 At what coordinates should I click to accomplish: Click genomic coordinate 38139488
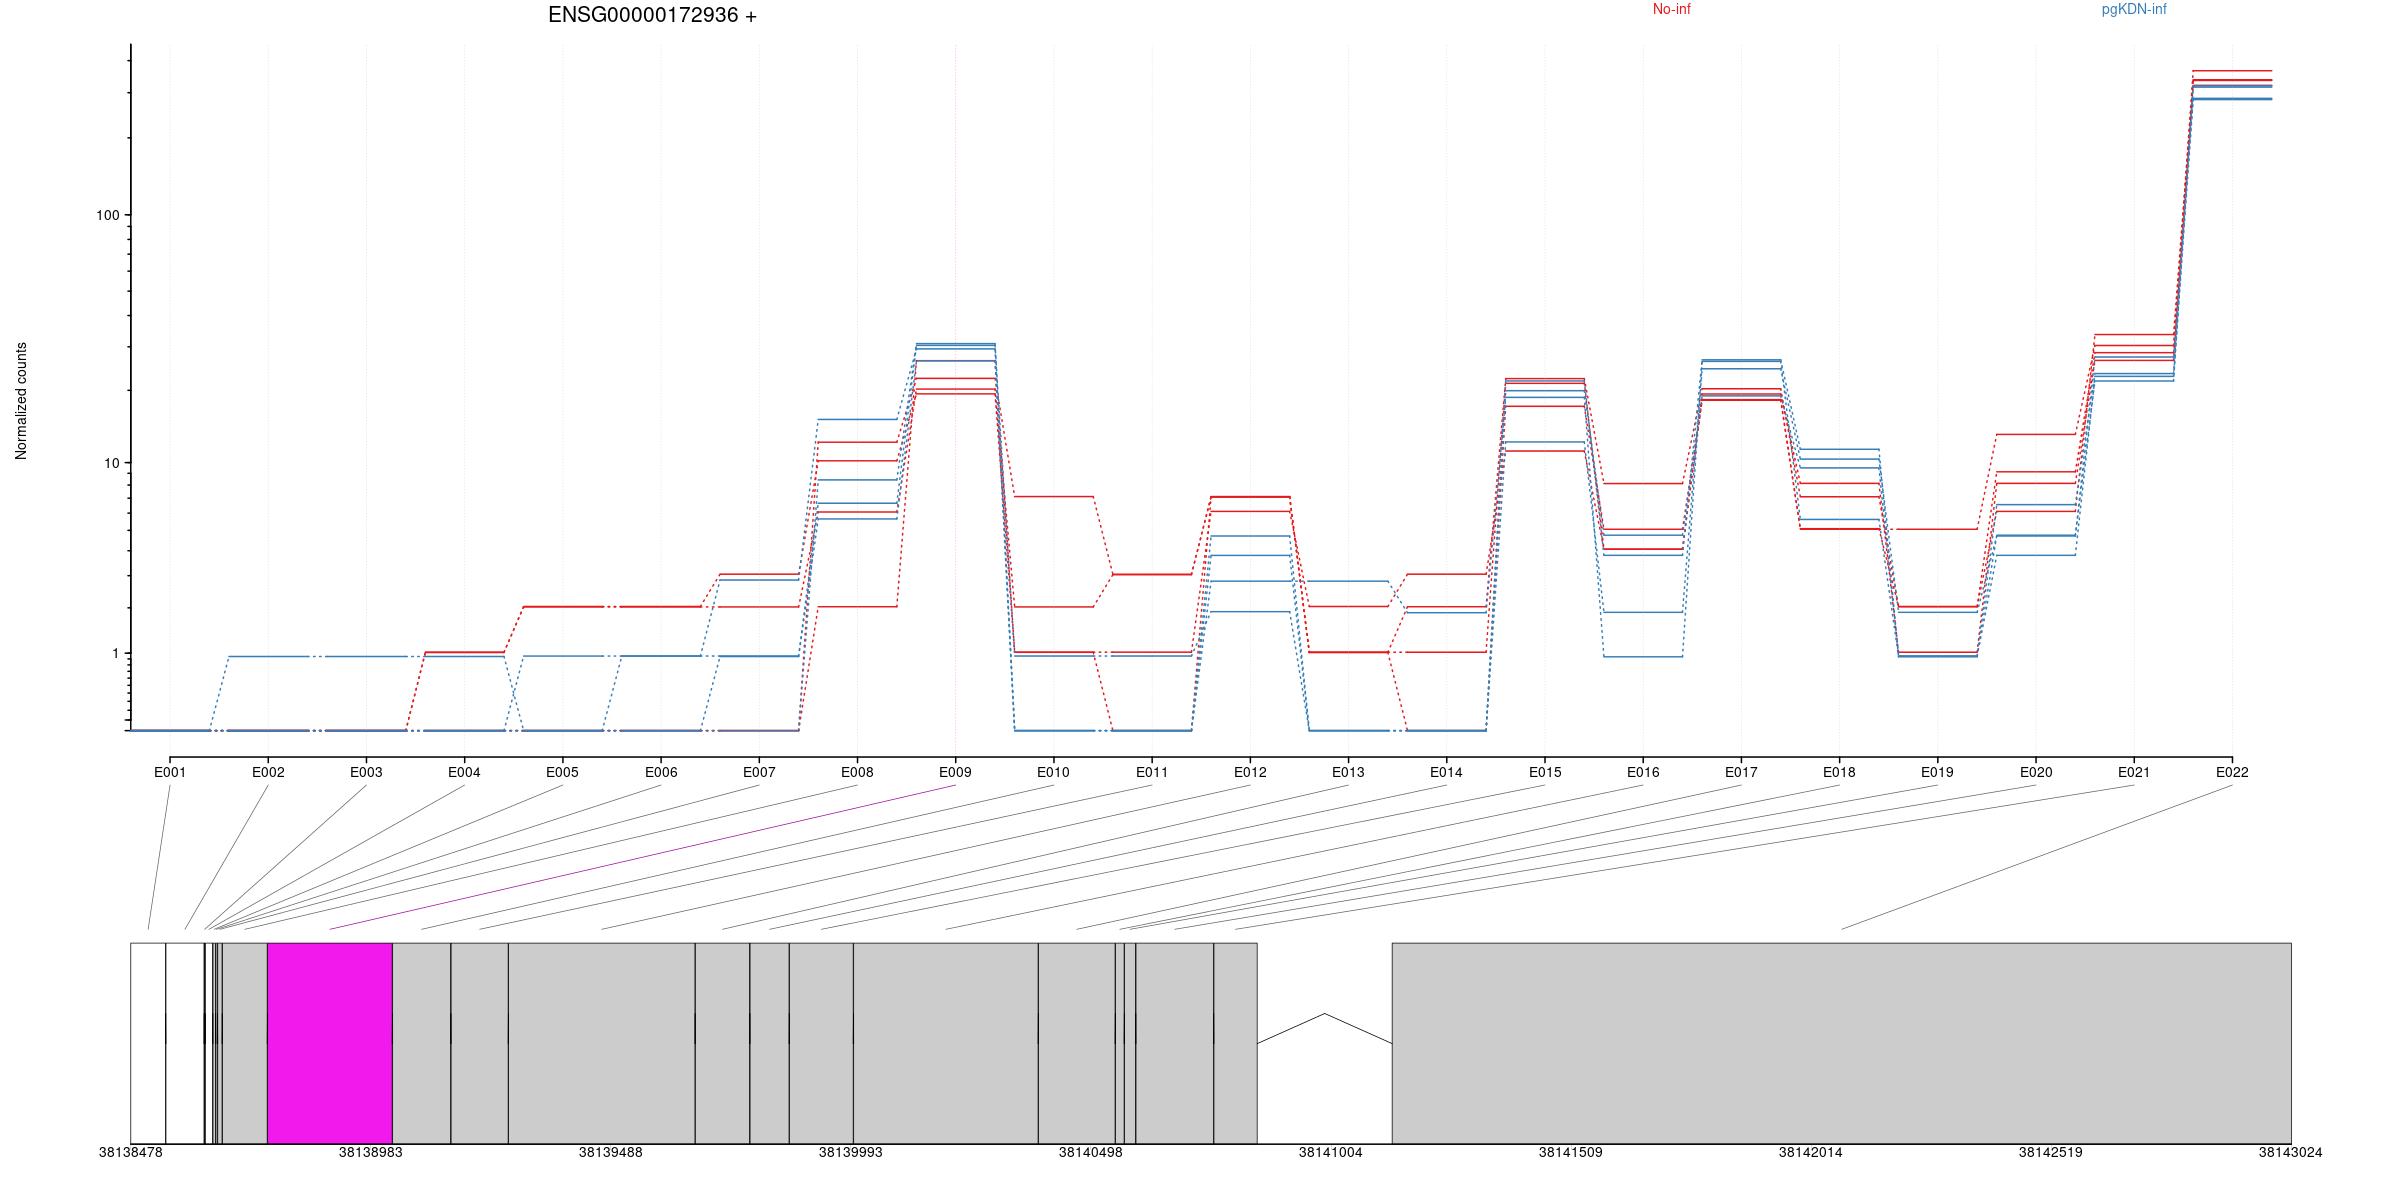pyautogui.click(x=611, y=1152)
